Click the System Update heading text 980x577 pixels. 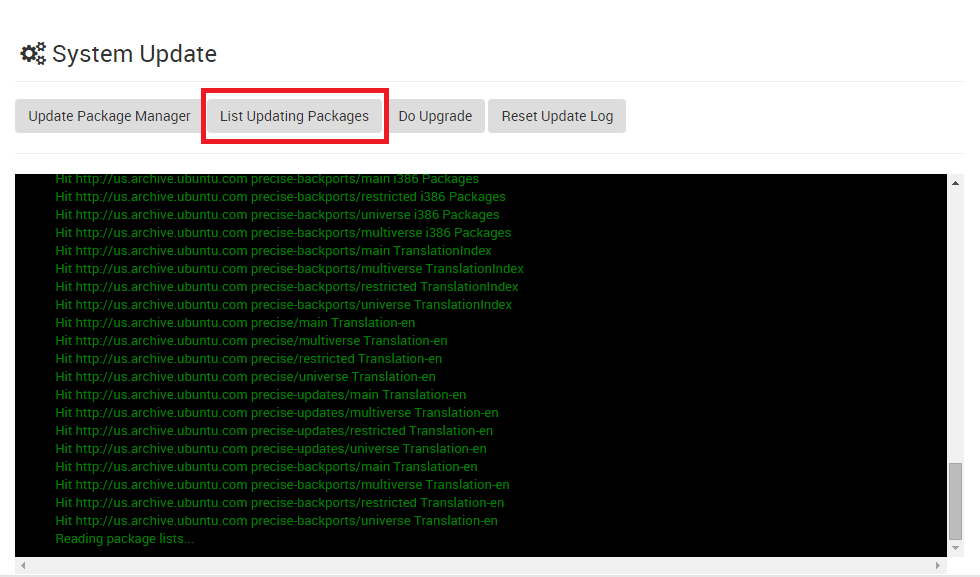(134, 54)
